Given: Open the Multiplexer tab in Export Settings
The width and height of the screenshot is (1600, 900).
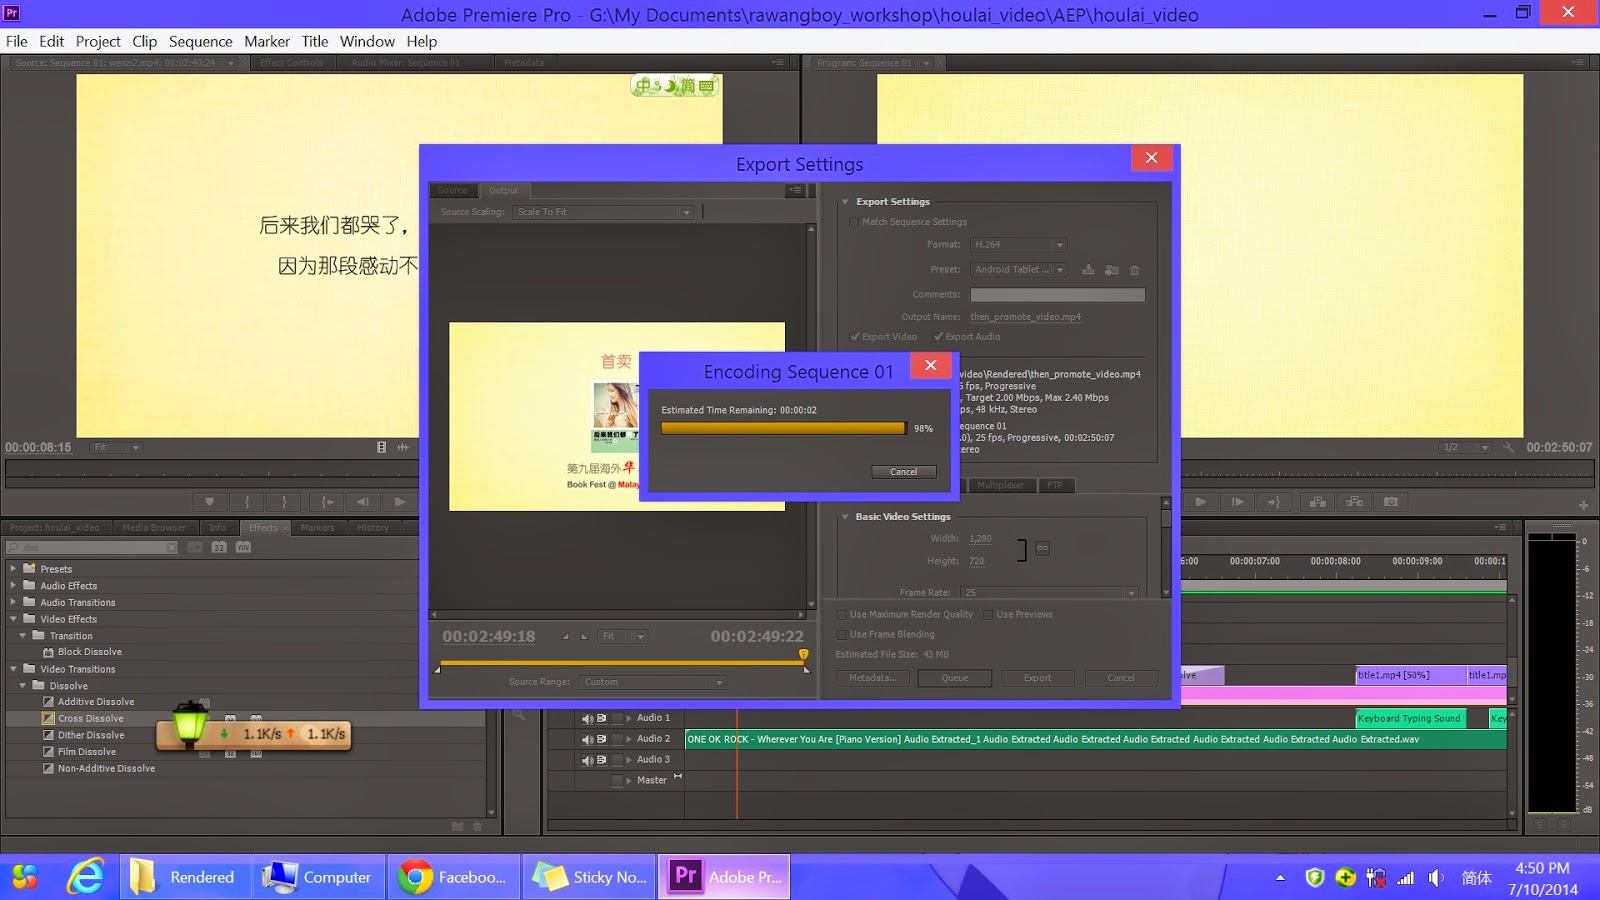Looking at the screenshot, I should [x=1001, y=485].
